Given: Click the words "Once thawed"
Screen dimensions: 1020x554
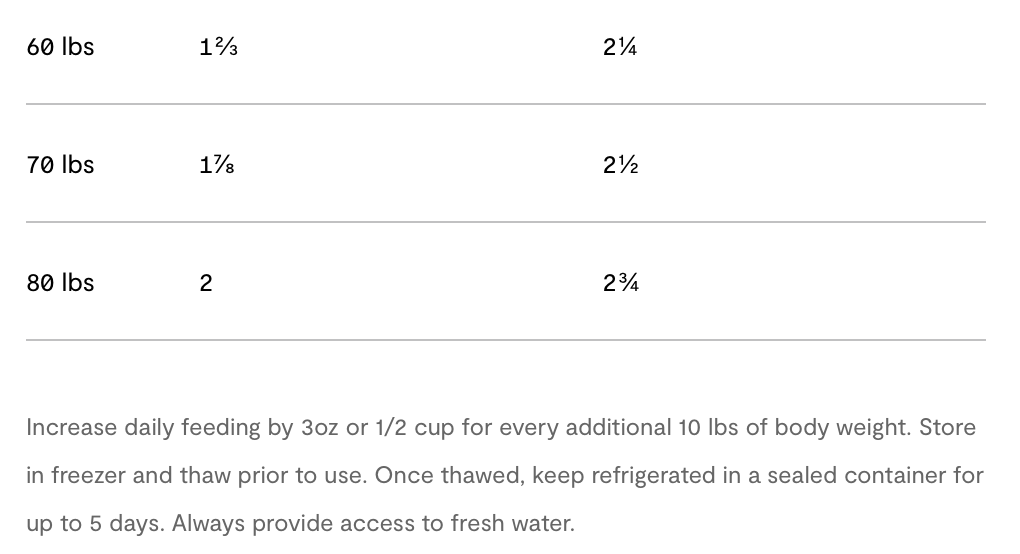Looking at the screenshot, I should [449, 475].
